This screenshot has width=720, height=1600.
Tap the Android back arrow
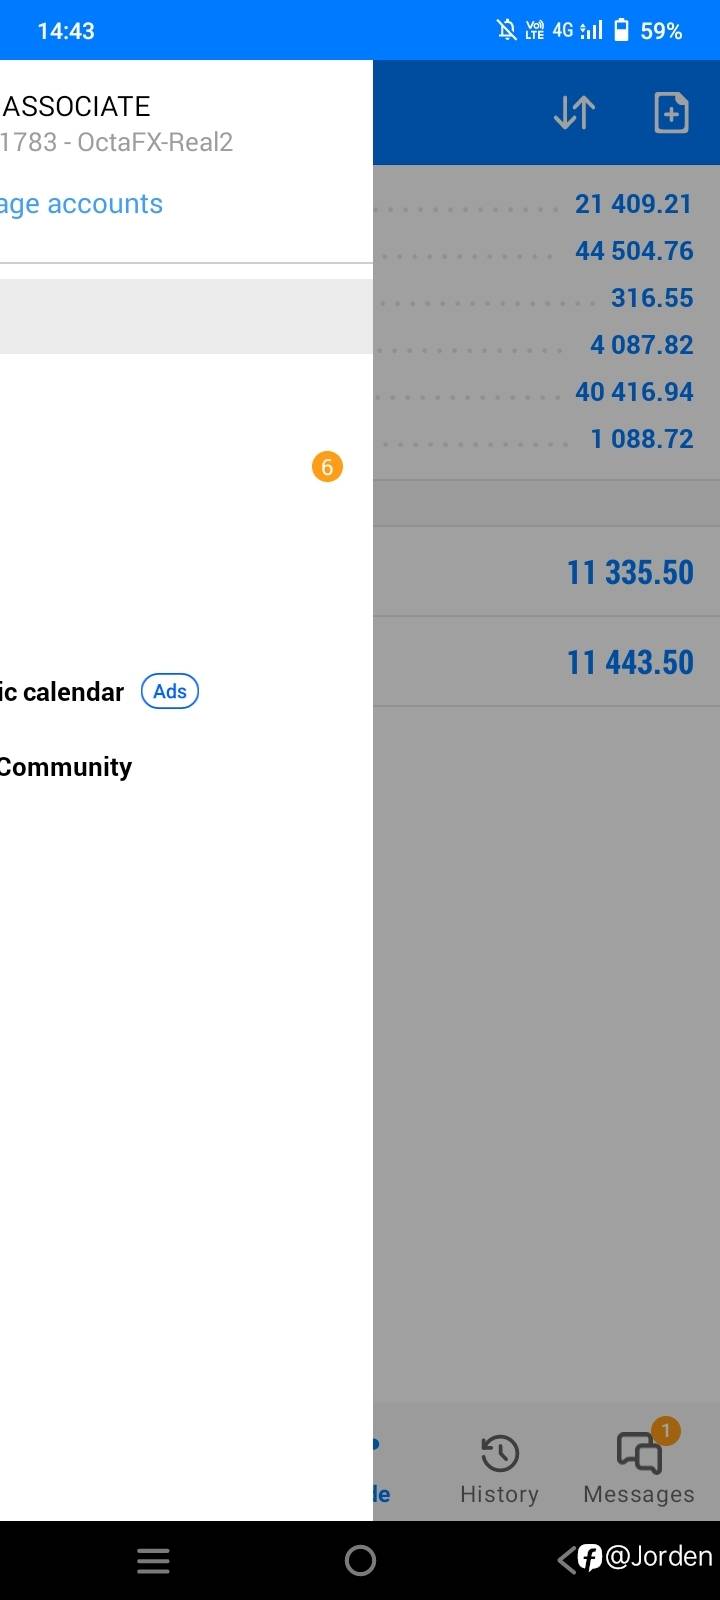566,1559
